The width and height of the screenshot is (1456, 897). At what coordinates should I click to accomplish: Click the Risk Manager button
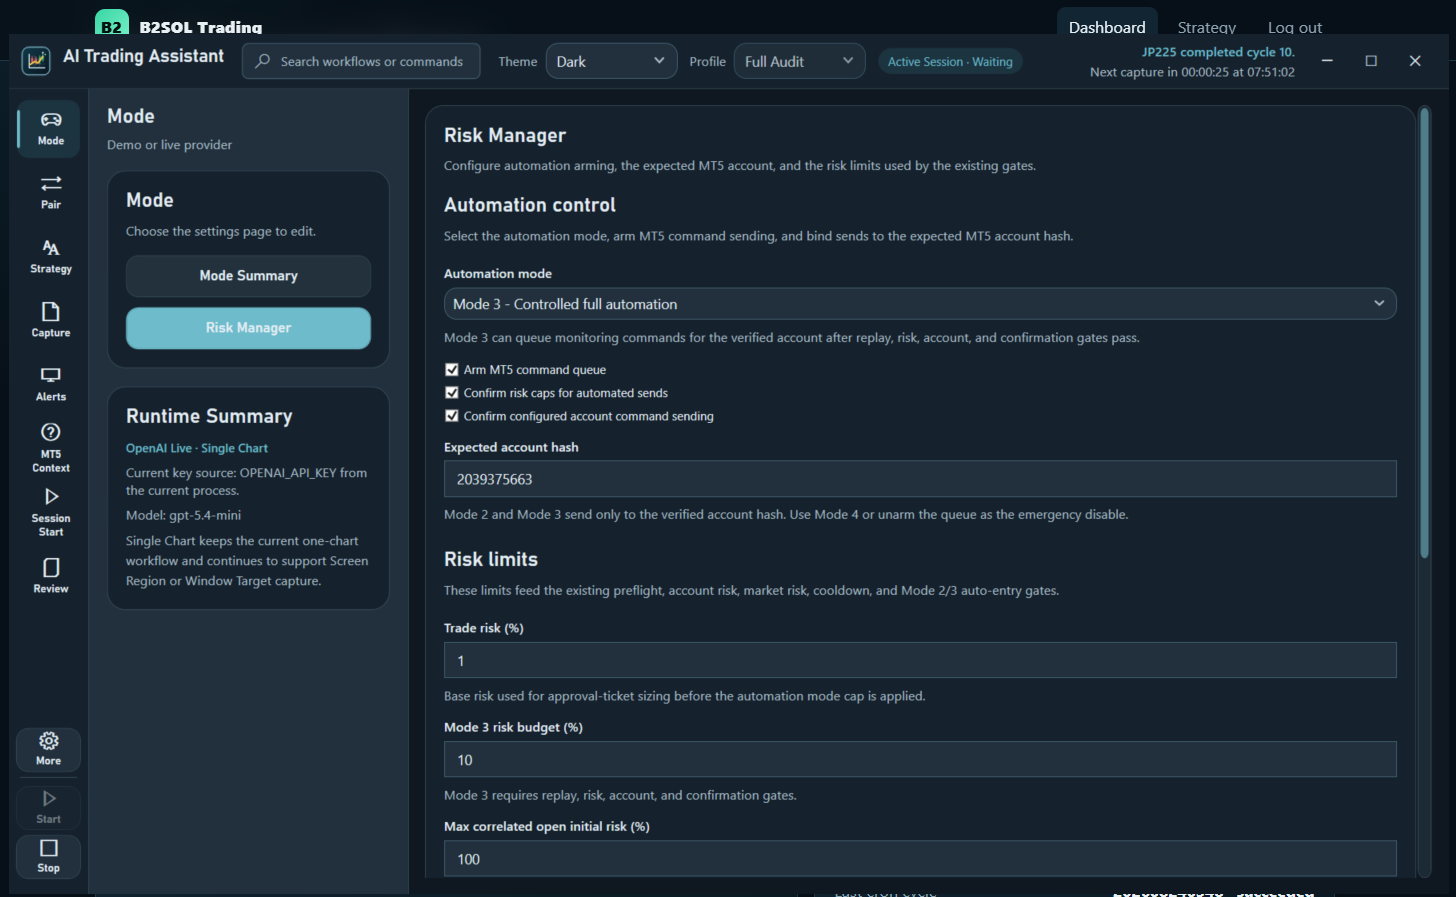248,328
